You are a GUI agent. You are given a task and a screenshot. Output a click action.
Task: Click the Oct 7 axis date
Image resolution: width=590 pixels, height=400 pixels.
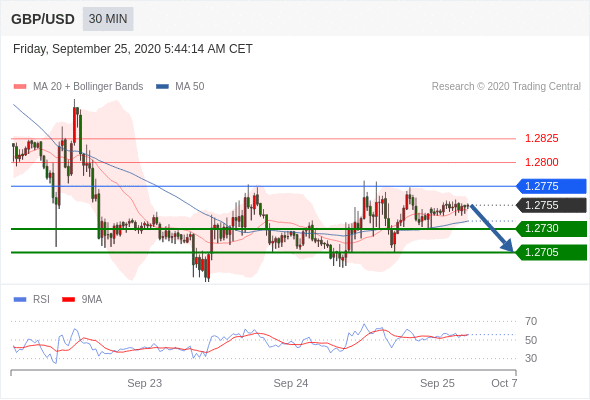(504, 383)
